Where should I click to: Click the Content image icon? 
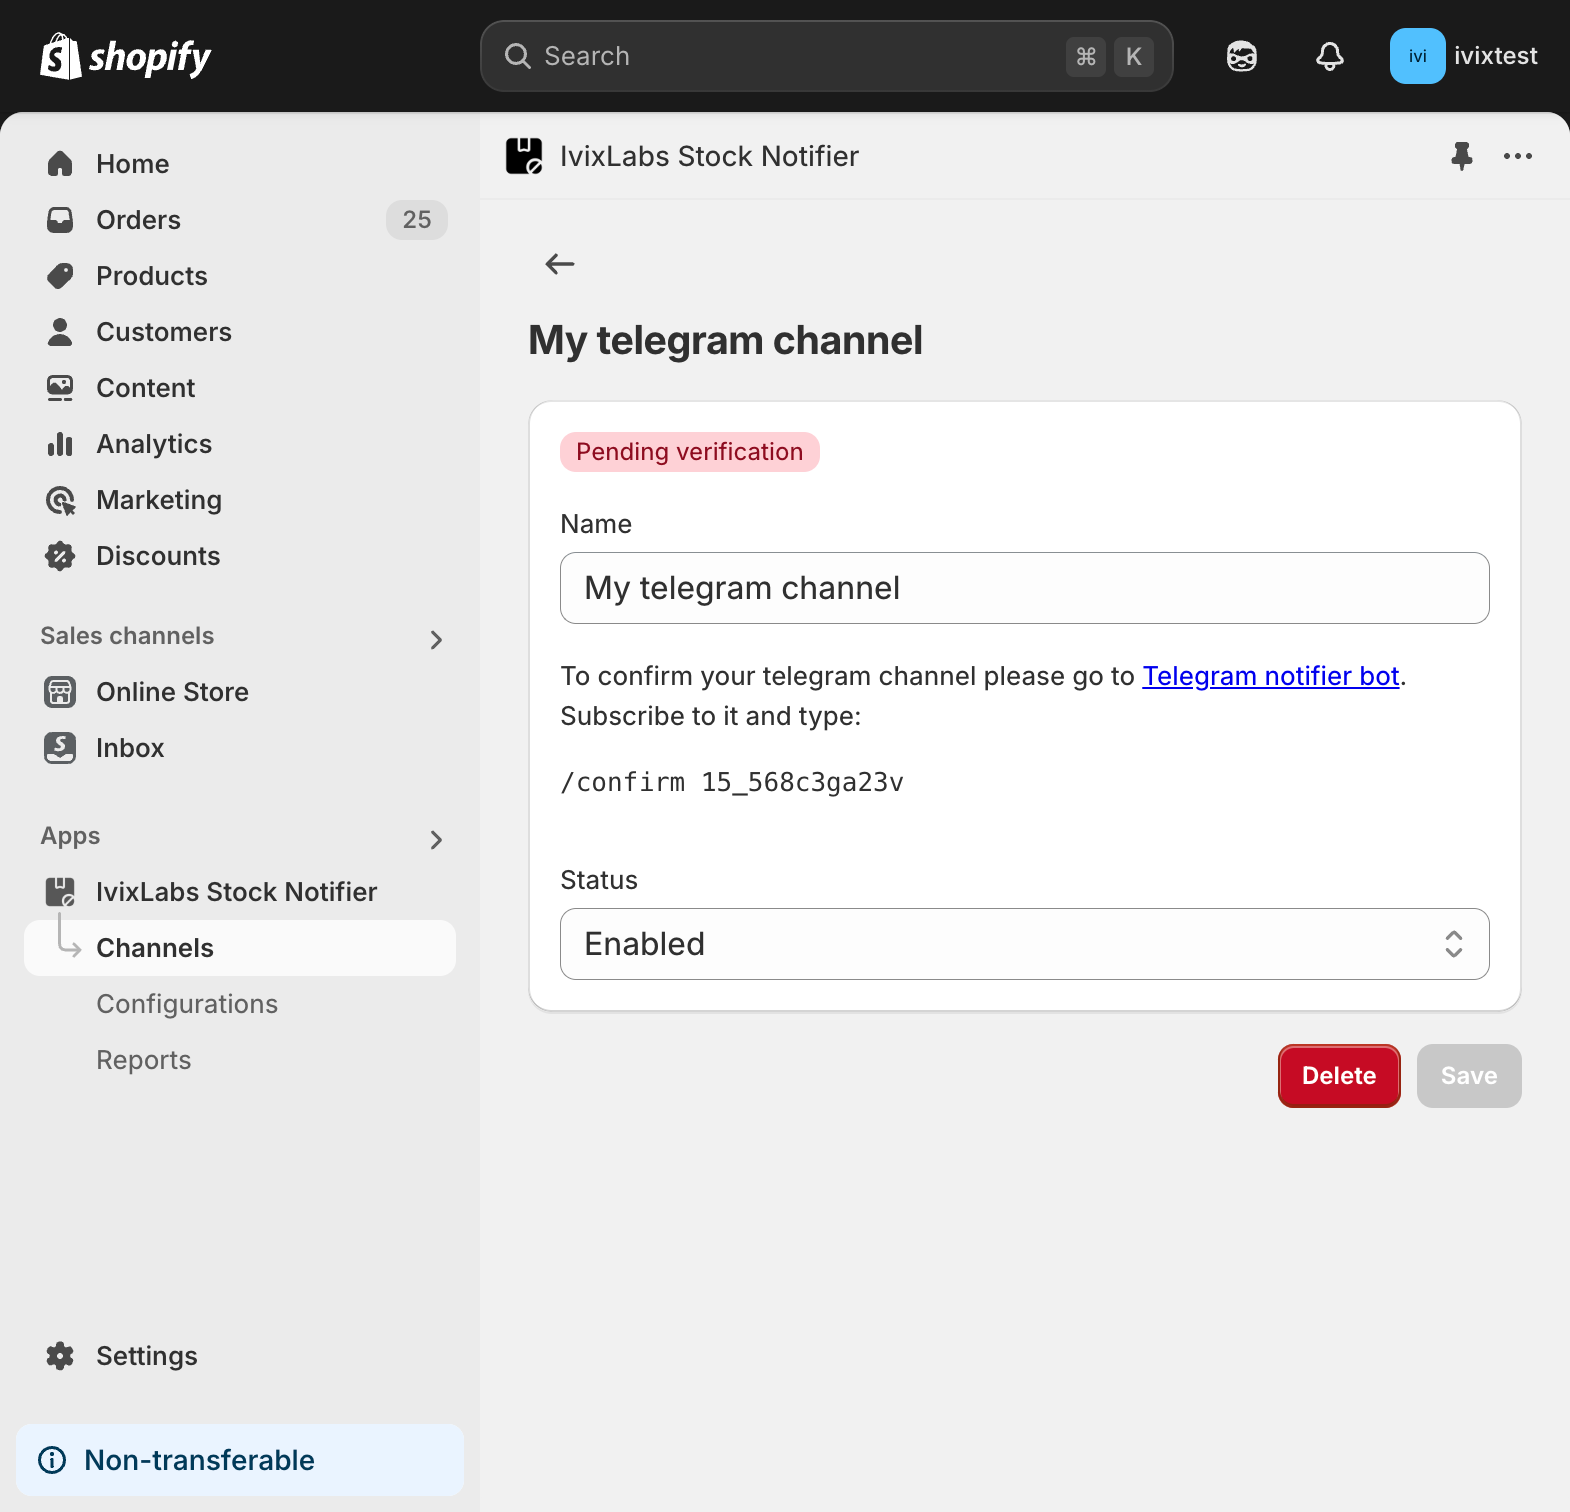60,388
